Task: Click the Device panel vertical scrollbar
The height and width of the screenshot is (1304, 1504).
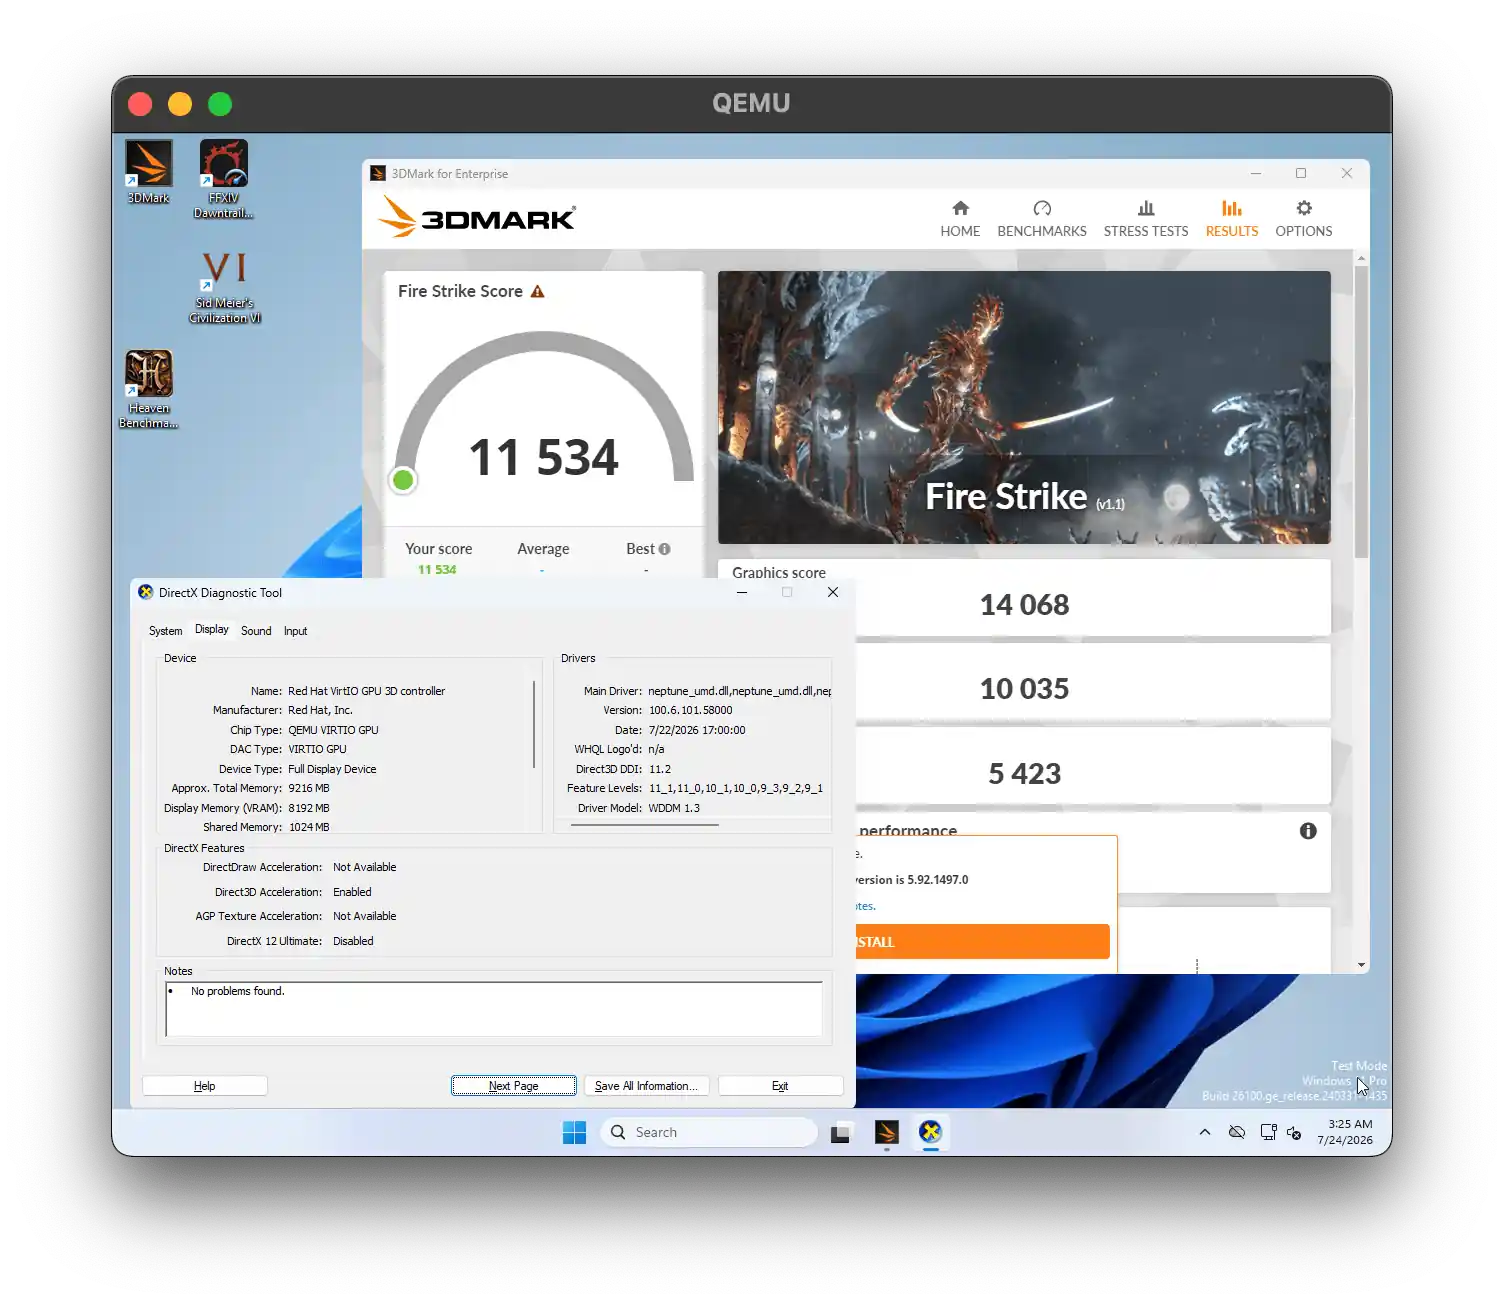Action: [x=535, y=724]
